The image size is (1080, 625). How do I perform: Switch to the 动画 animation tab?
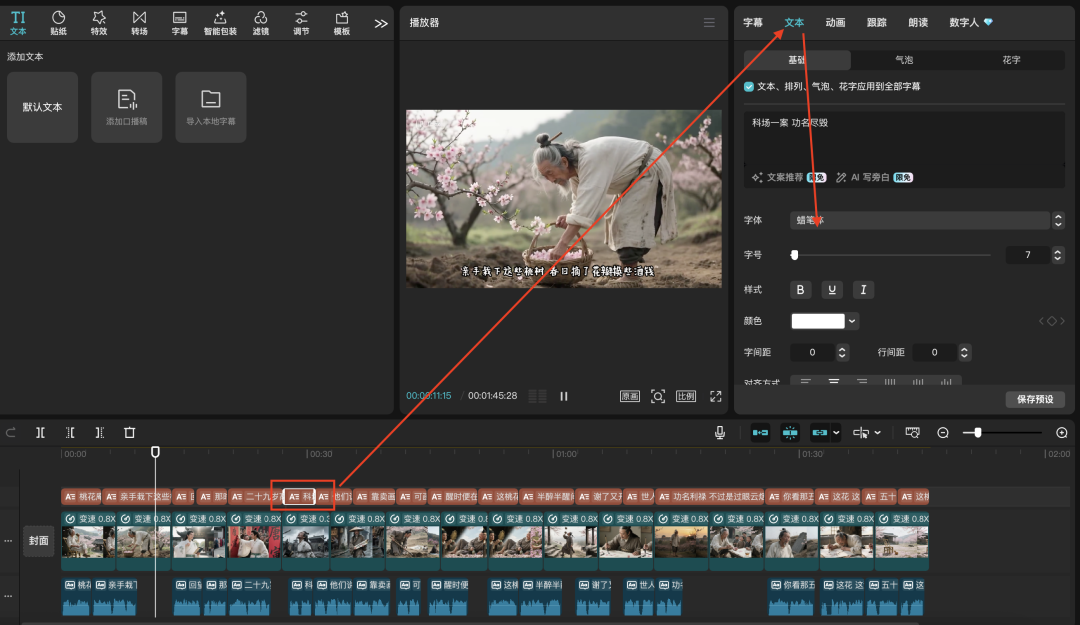[835, 22]
